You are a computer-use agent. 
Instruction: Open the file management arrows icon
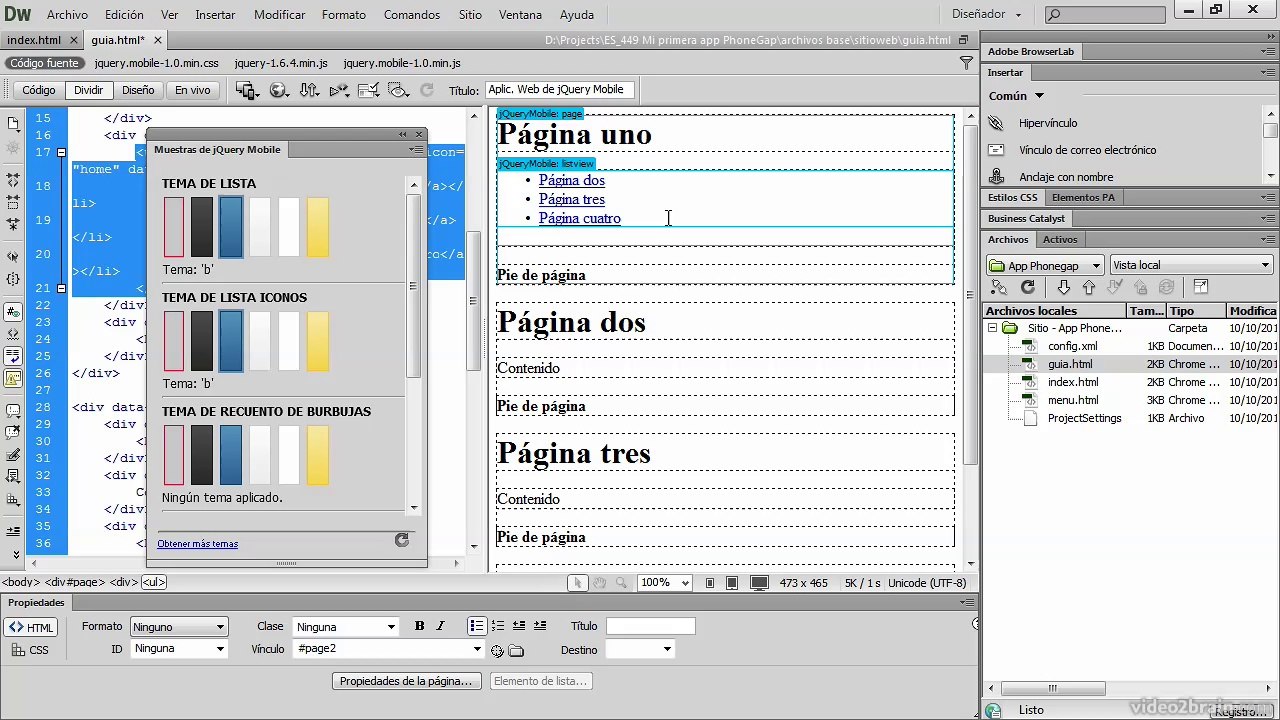[x=309, y=90]
